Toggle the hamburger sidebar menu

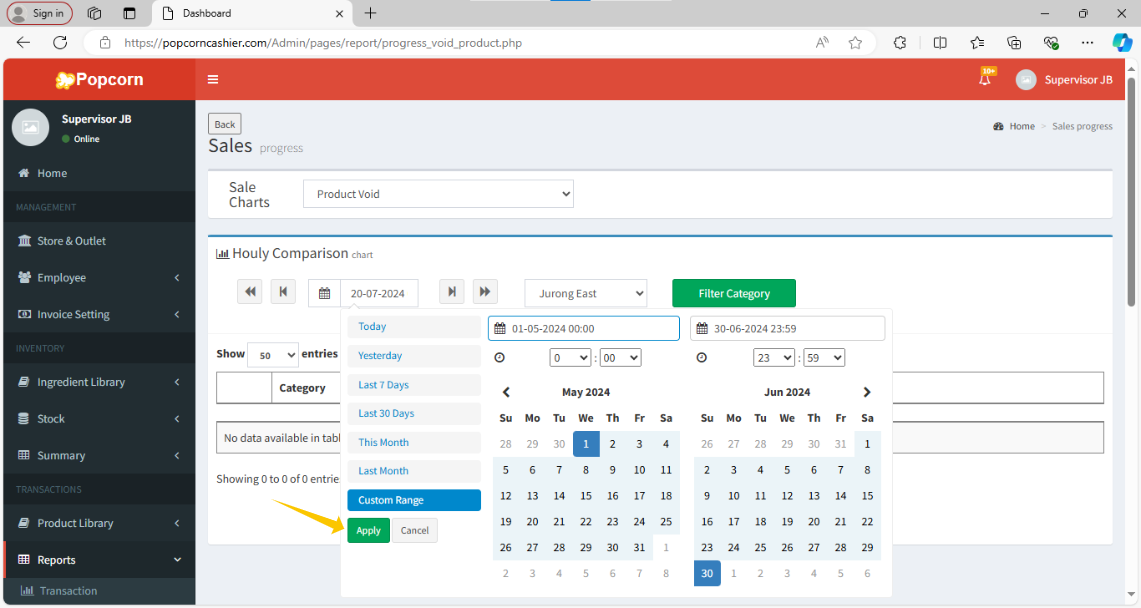[x=213, y=79]
